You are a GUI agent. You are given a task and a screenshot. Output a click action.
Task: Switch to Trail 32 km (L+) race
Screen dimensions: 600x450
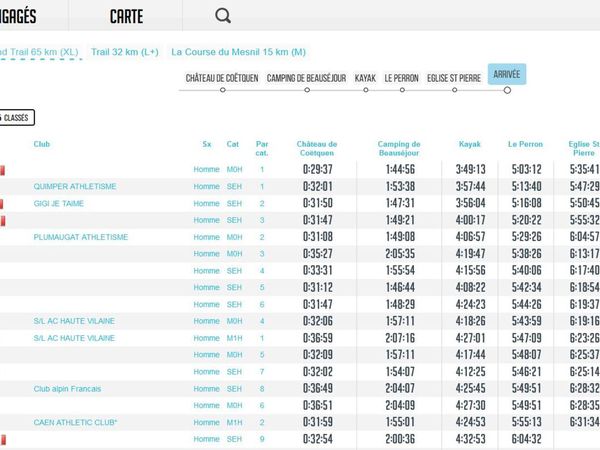point(124,52)
